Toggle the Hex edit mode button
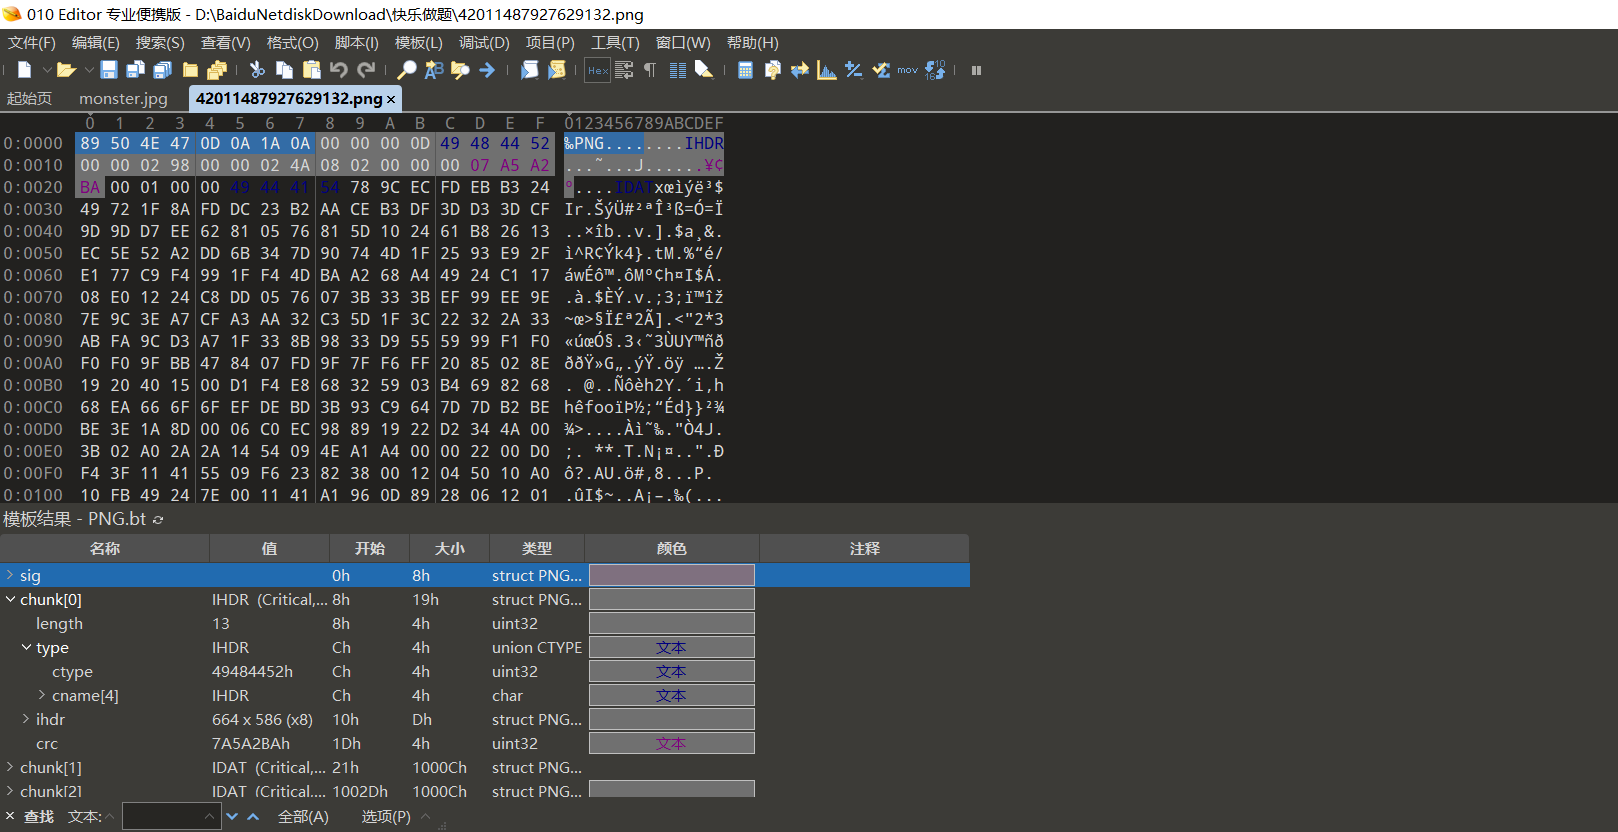 coord(598,70)
